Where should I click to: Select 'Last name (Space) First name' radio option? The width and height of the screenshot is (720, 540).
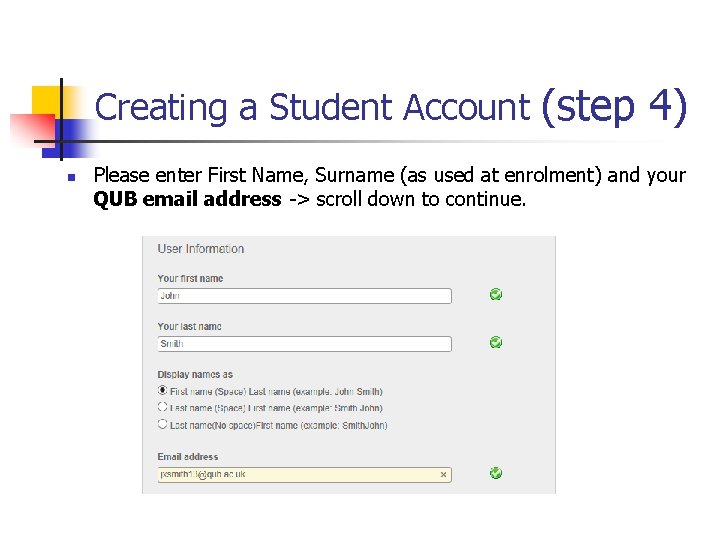(163, 407)
